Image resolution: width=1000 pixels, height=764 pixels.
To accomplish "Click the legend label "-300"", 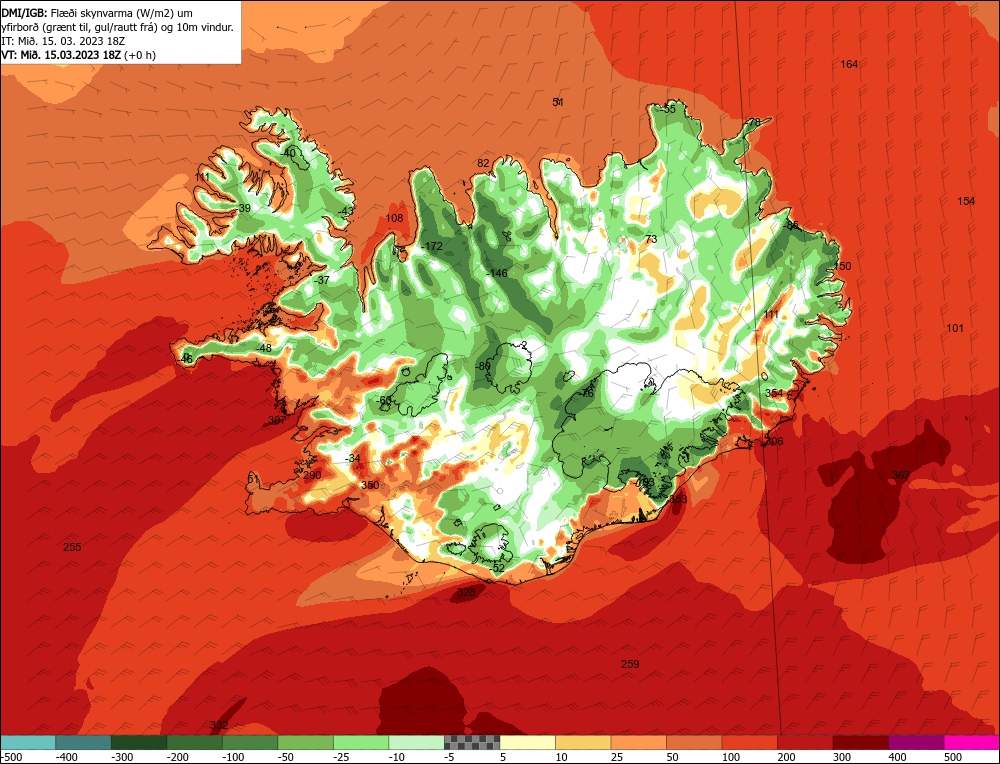I will [122, 757].
